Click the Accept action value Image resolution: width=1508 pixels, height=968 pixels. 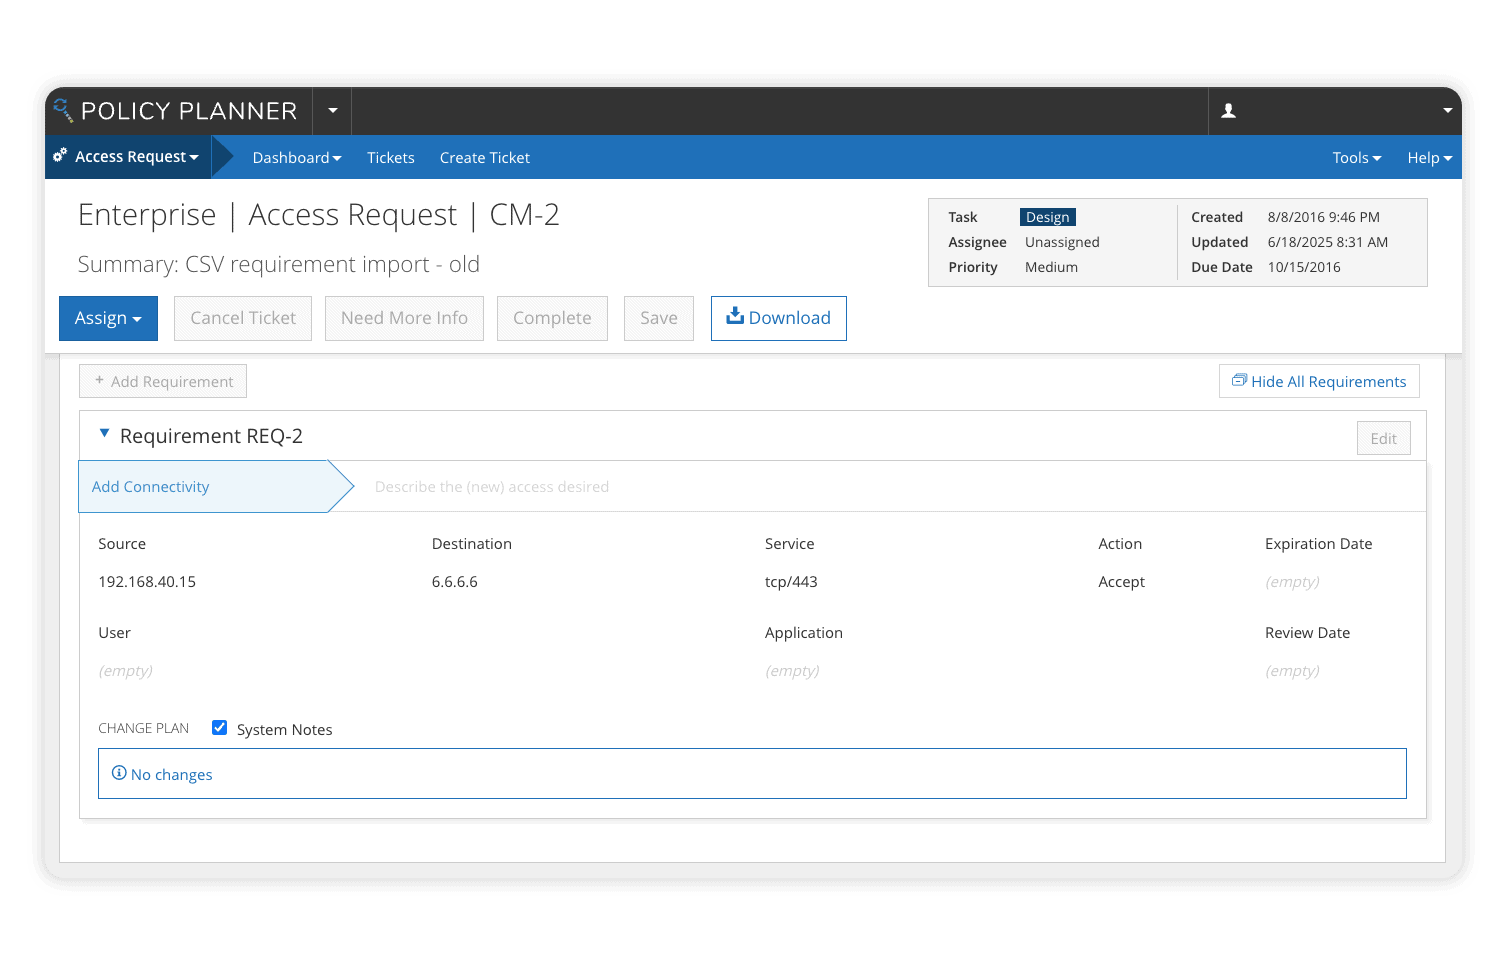coord(1121,582)
